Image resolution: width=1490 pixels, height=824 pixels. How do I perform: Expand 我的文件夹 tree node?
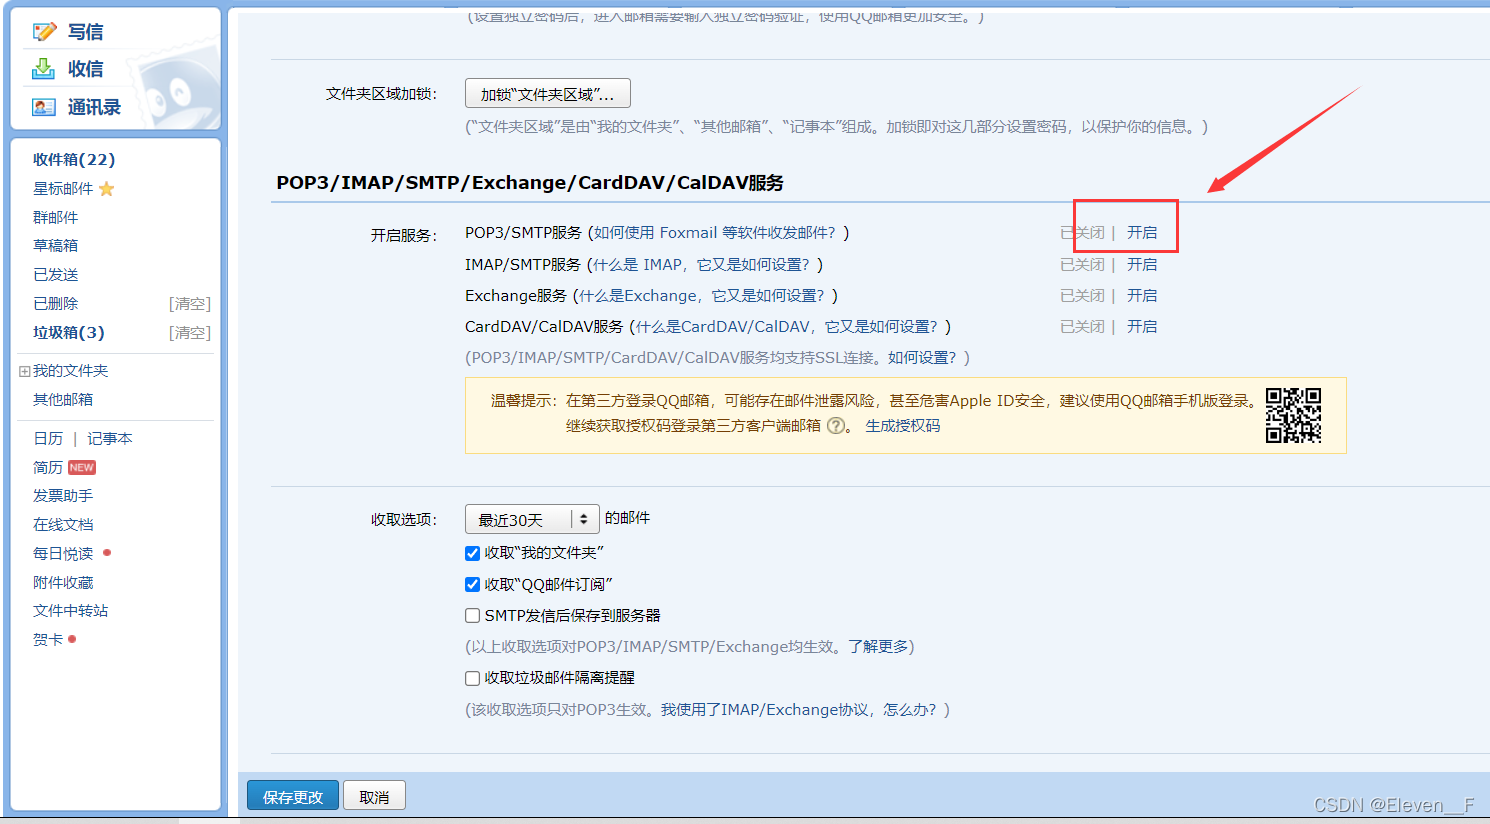coord(24,371)
